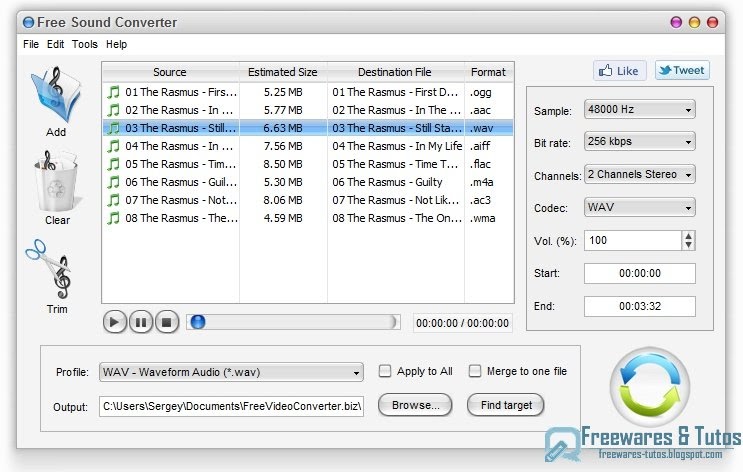
Task: Click the Twitter Tweet button
Action: coord(682,71)
